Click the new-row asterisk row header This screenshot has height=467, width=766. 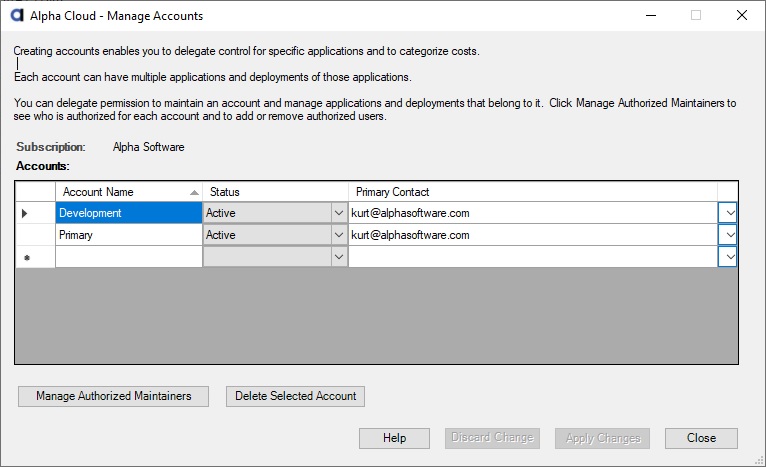(x=35, y=257)
